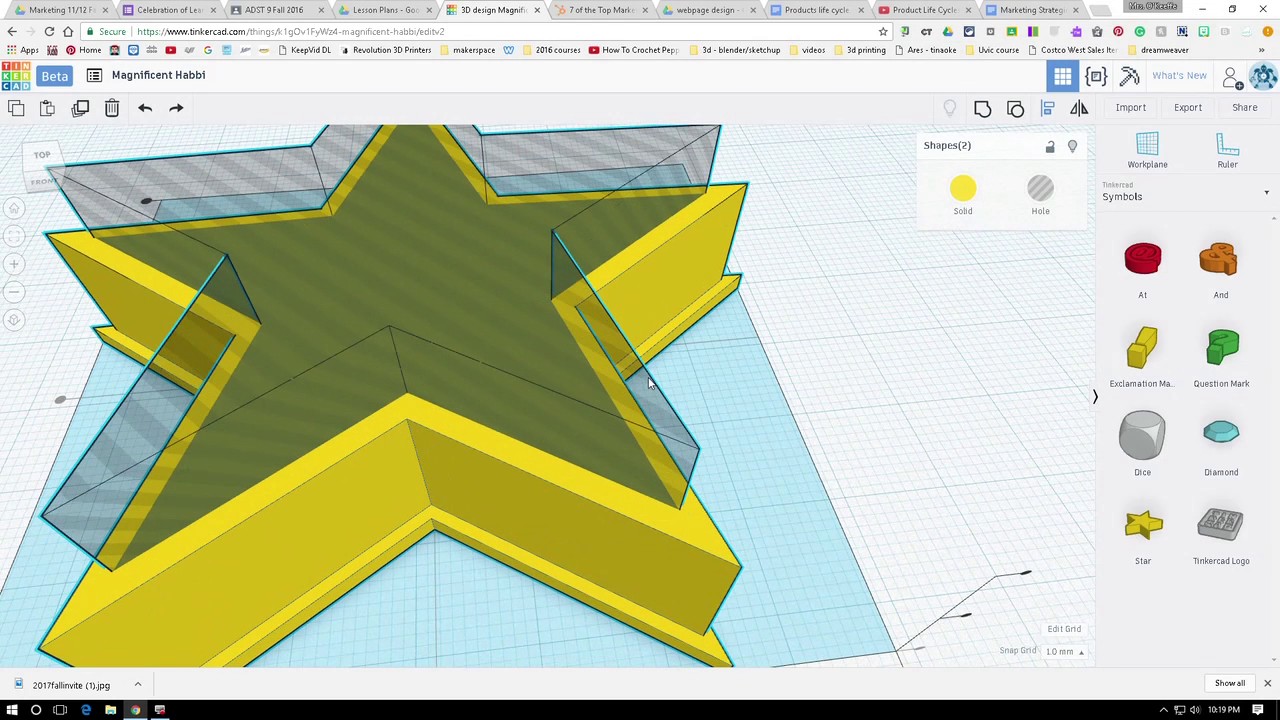1280x720 pixels.
Task: Switch to Codeblocks view icon
Action: pyautogui.click(x=1096, y=76)
